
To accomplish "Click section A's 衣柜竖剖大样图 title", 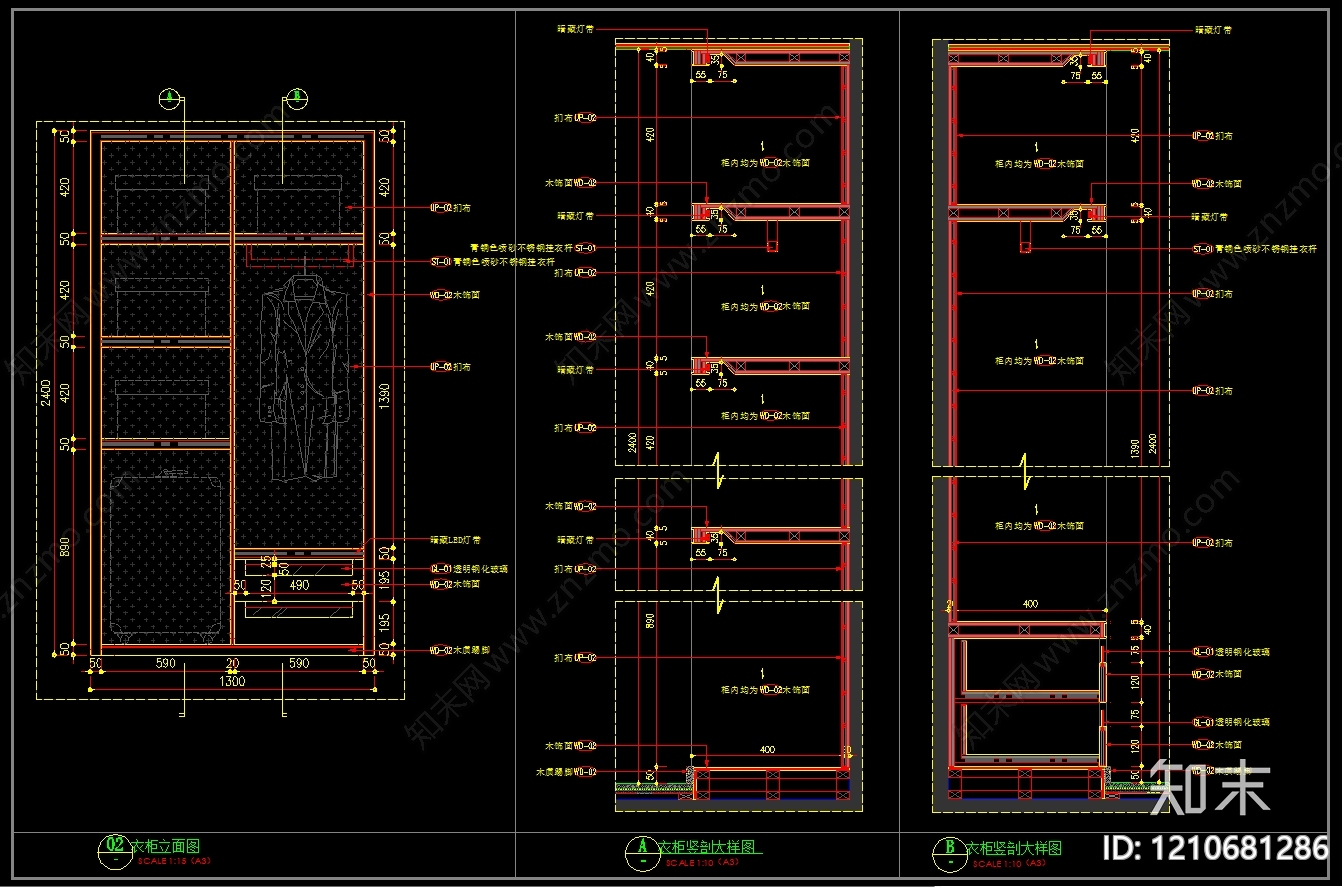I will (709, 847).
